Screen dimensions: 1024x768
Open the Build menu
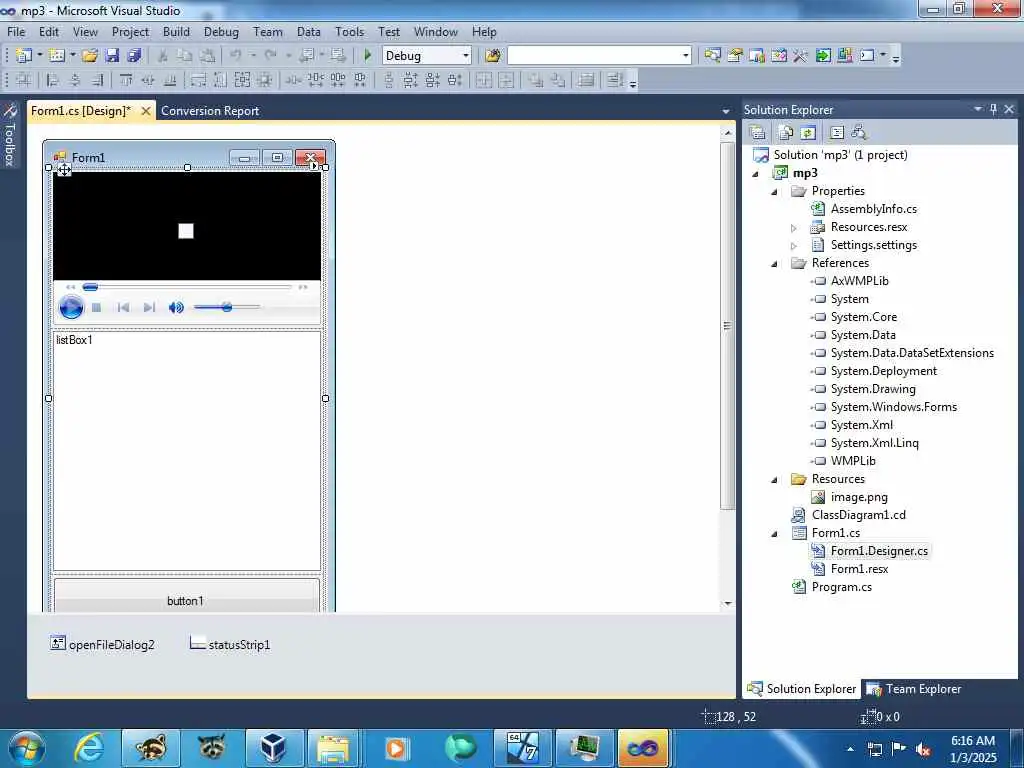176,31
